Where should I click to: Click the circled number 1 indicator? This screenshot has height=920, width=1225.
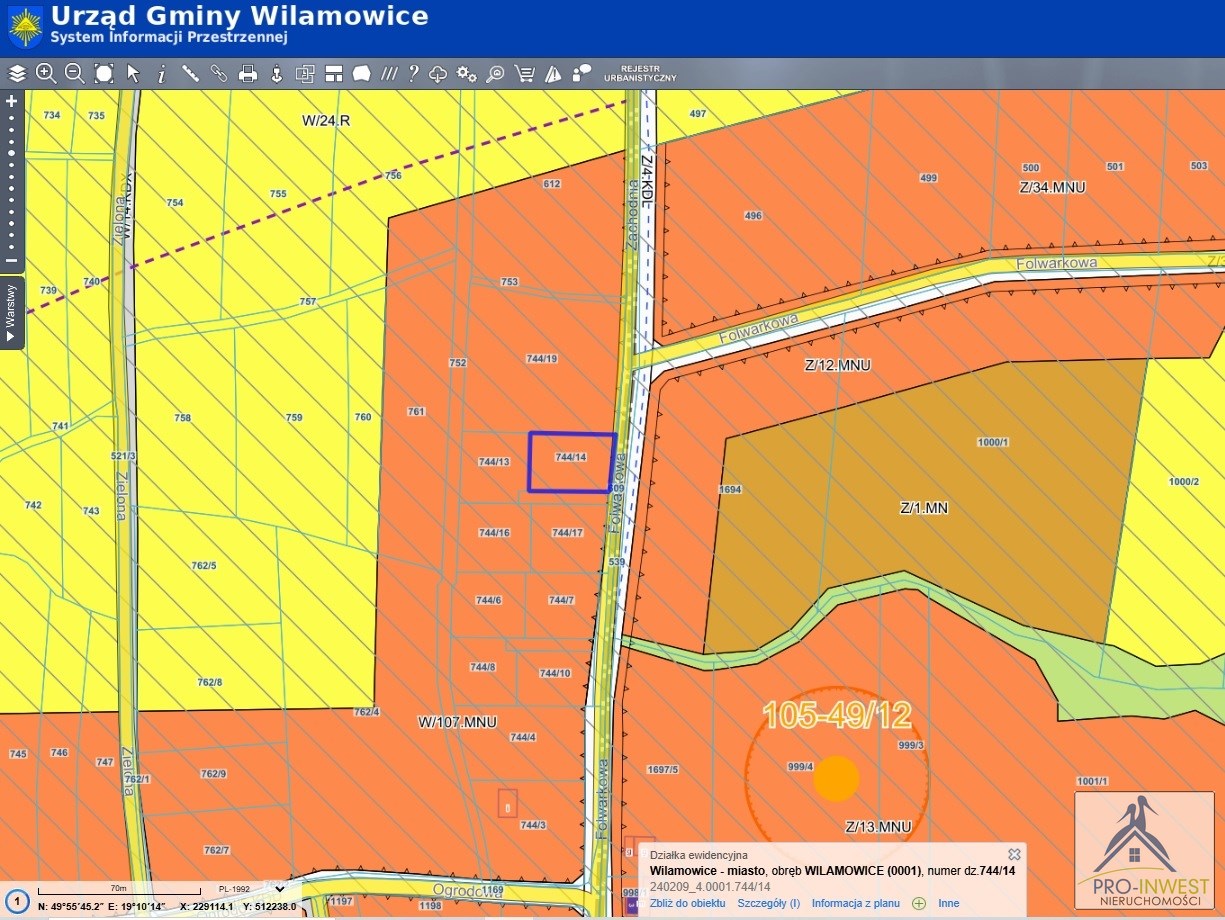[15, 902]
